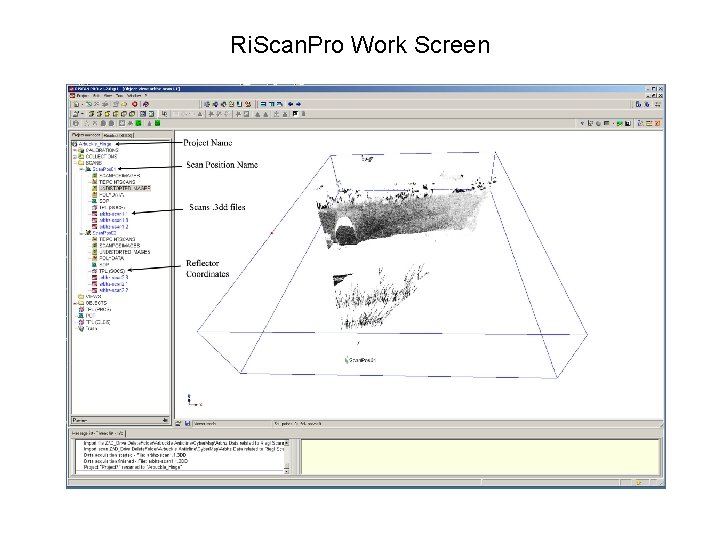This screenshot has height=540, width=720.
Task: Expand the COLLECTIONS folder node
Action: (x=75, y=157)
